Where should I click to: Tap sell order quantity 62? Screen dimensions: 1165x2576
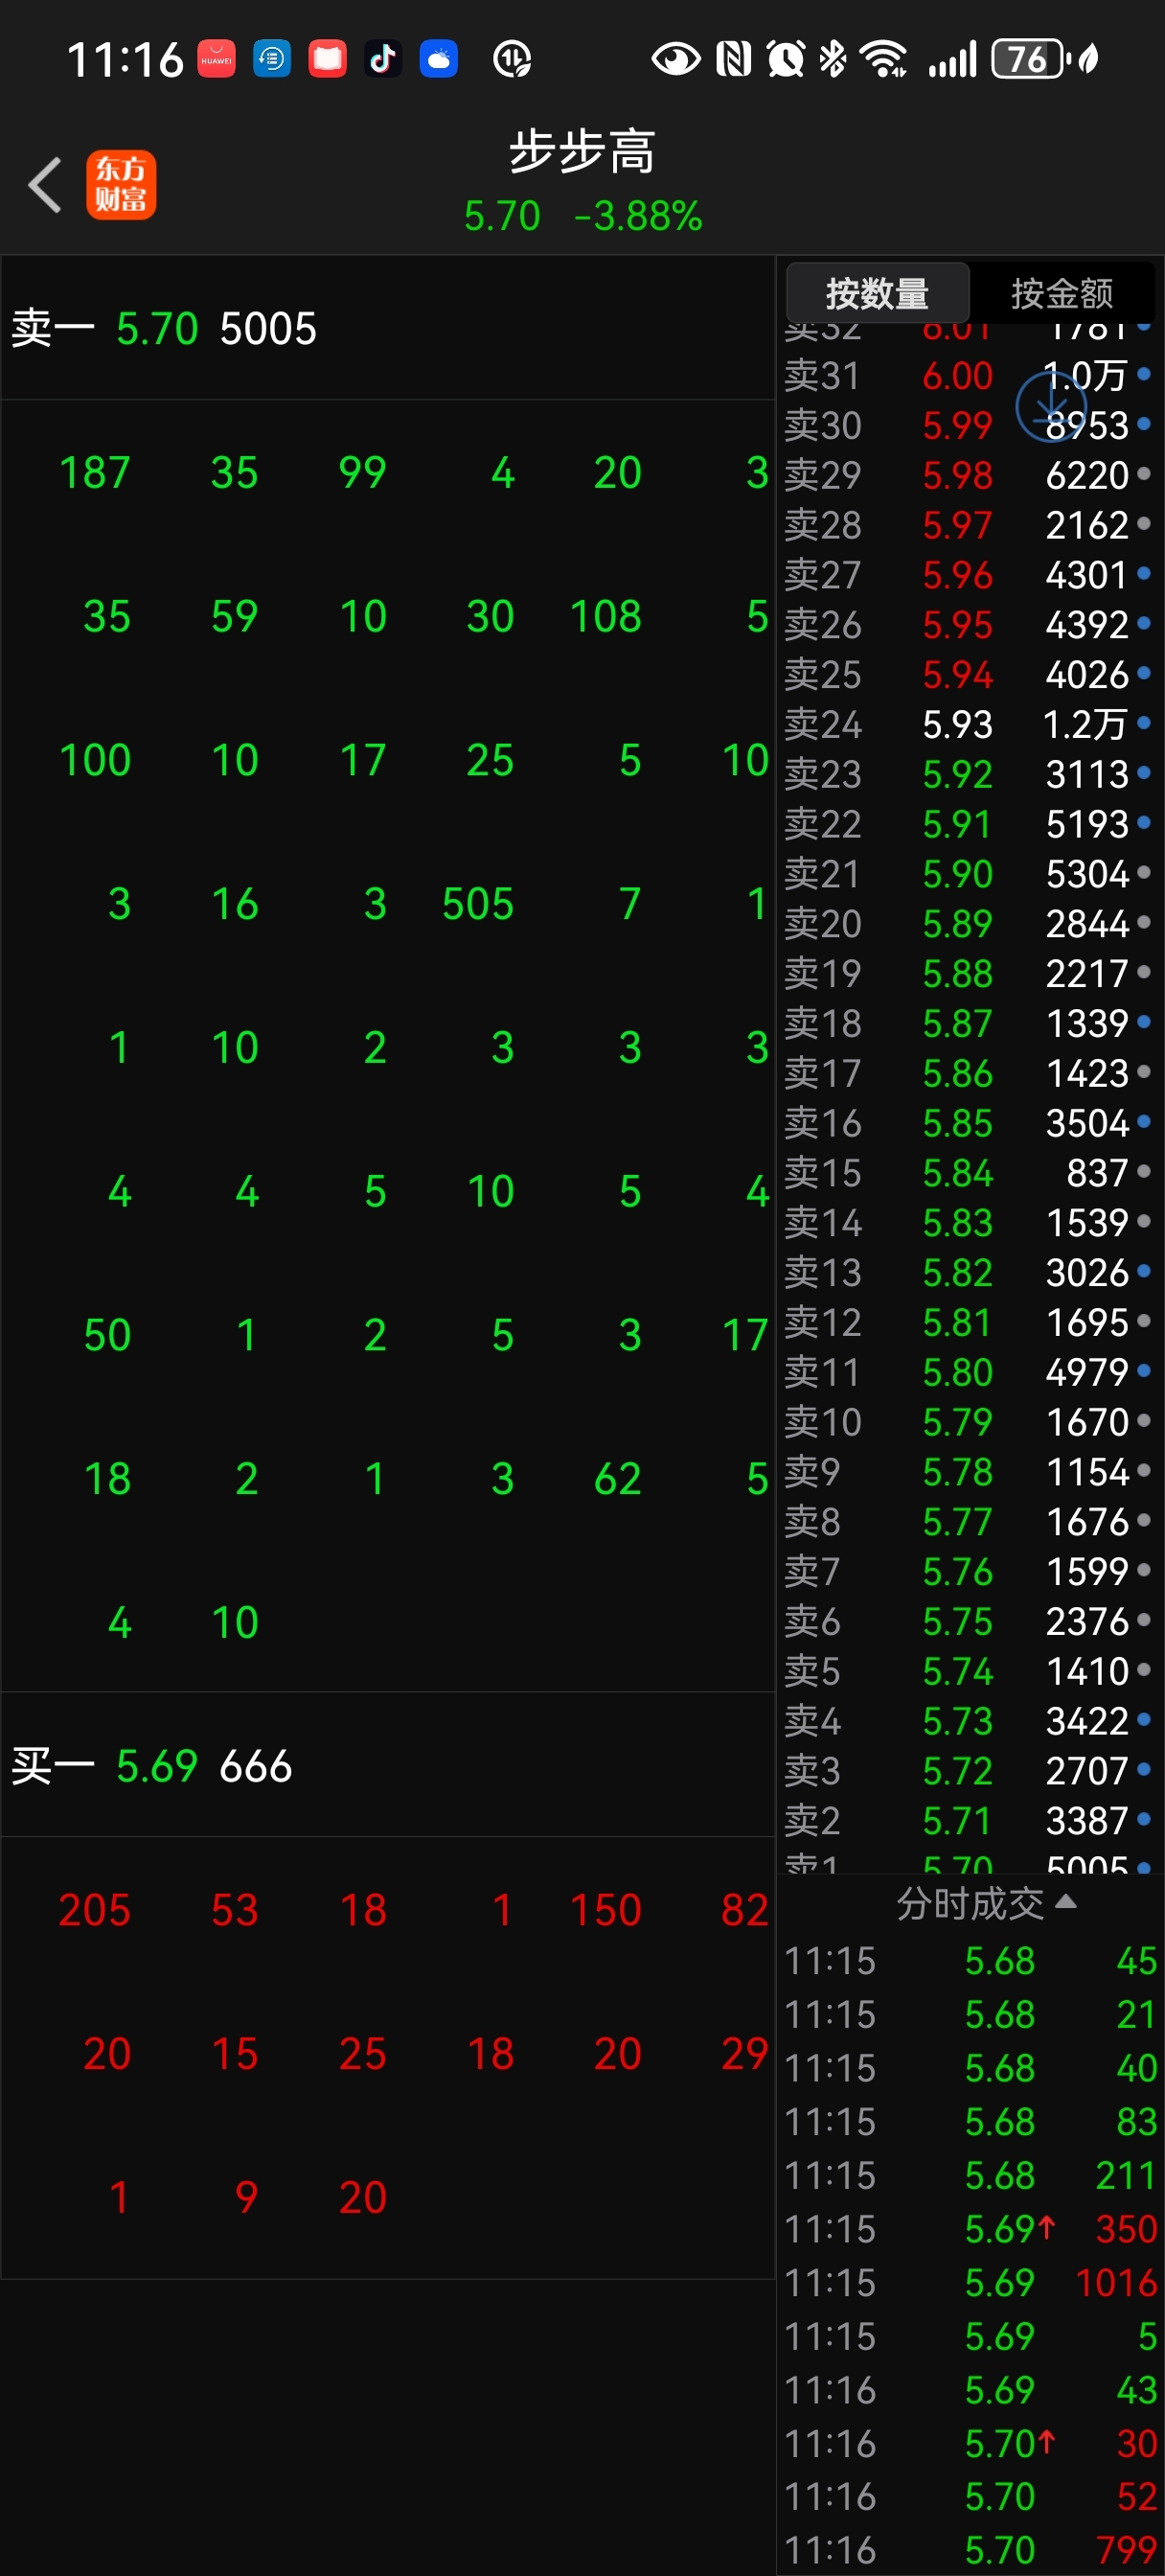pyautogui.click(x=618, y=1479)
